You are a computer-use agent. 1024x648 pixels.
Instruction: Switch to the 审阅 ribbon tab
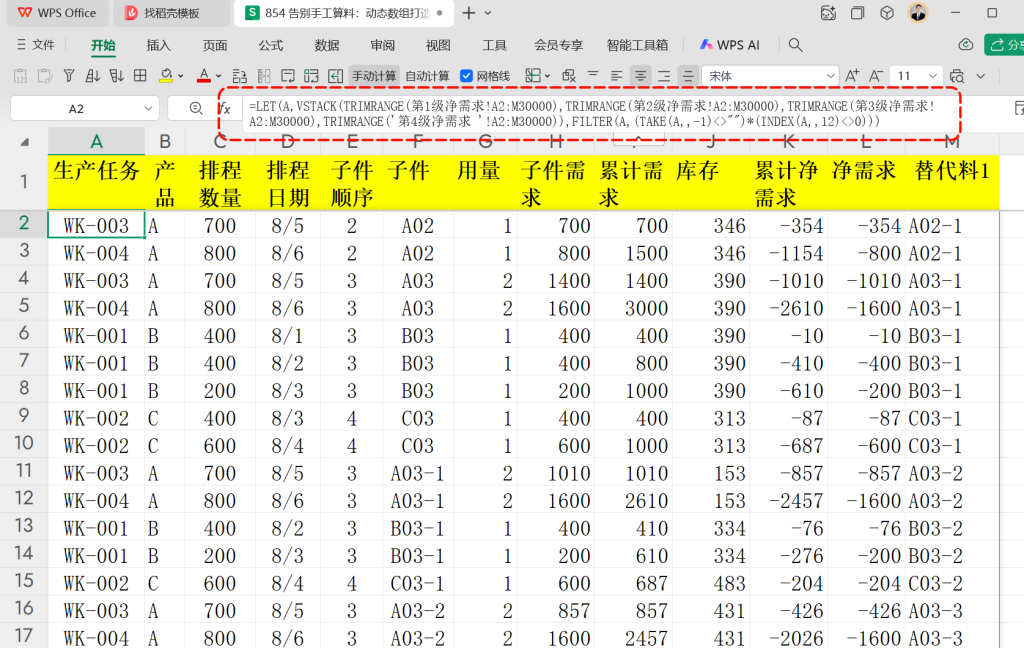(x=382, y=45)
